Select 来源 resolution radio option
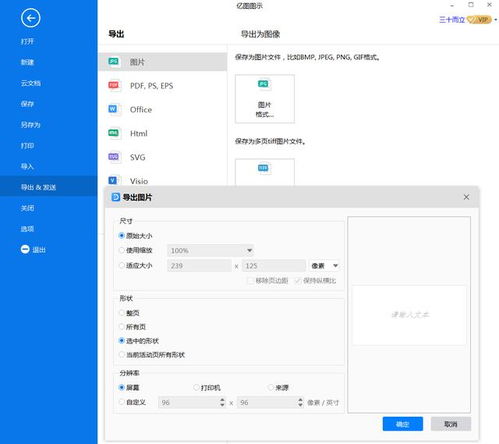499x444 pixels. (270, 387)
